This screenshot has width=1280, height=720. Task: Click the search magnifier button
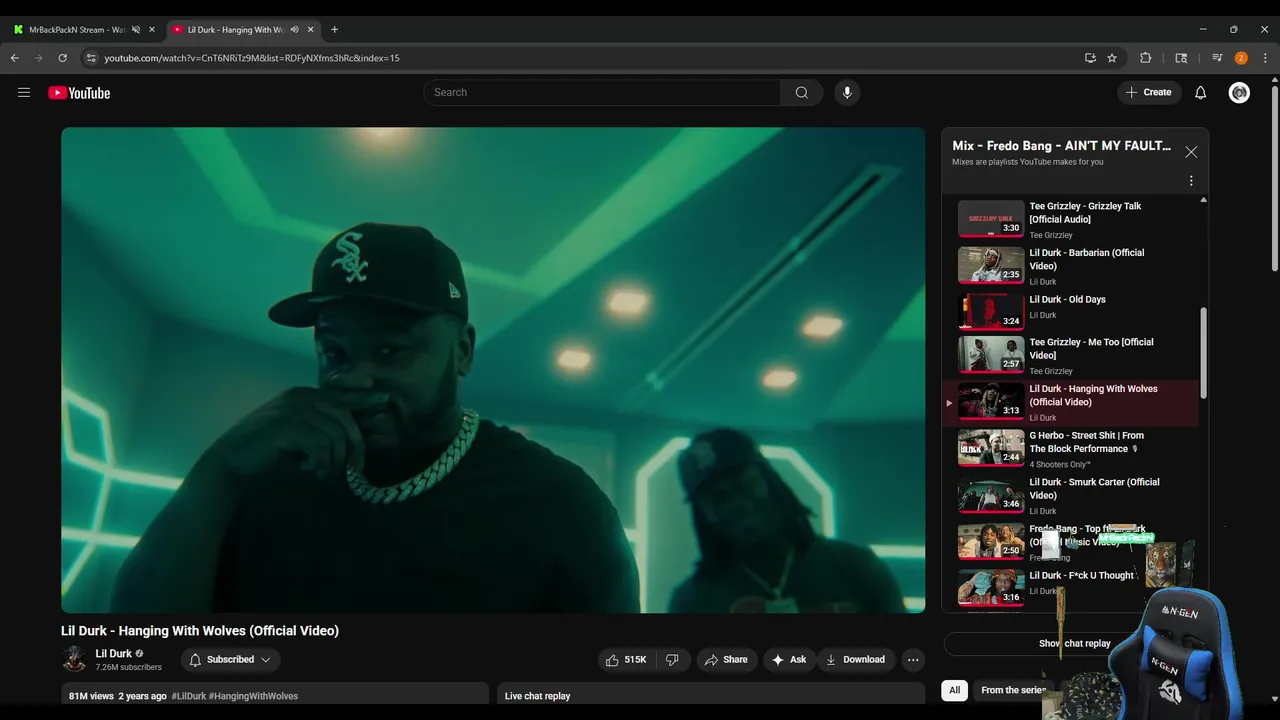pyautogui.click(x=801, y=92)
